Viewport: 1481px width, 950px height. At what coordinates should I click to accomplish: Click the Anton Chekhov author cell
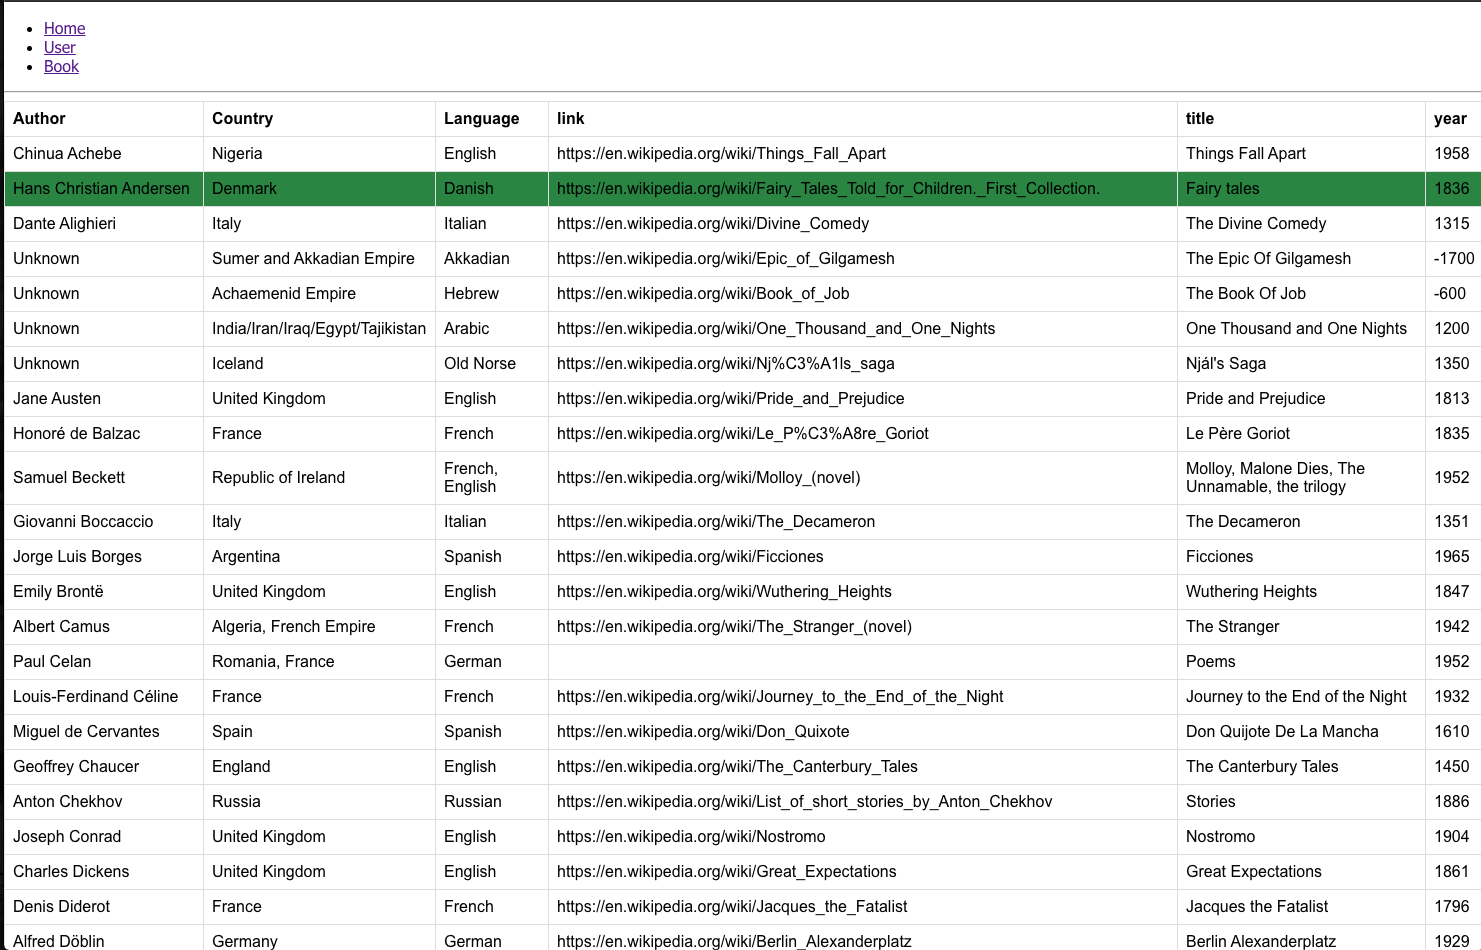pyautogui.click(x=104, y=802)
